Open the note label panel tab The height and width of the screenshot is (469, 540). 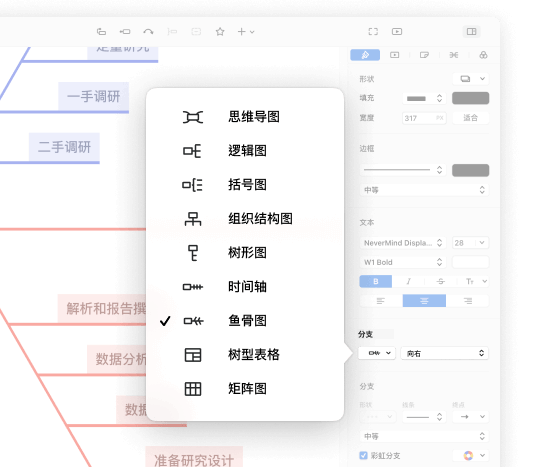(424, 55)
